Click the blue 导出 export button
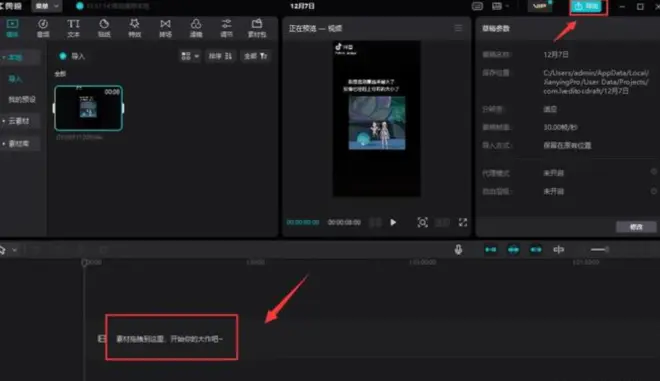 coord(588,6)
